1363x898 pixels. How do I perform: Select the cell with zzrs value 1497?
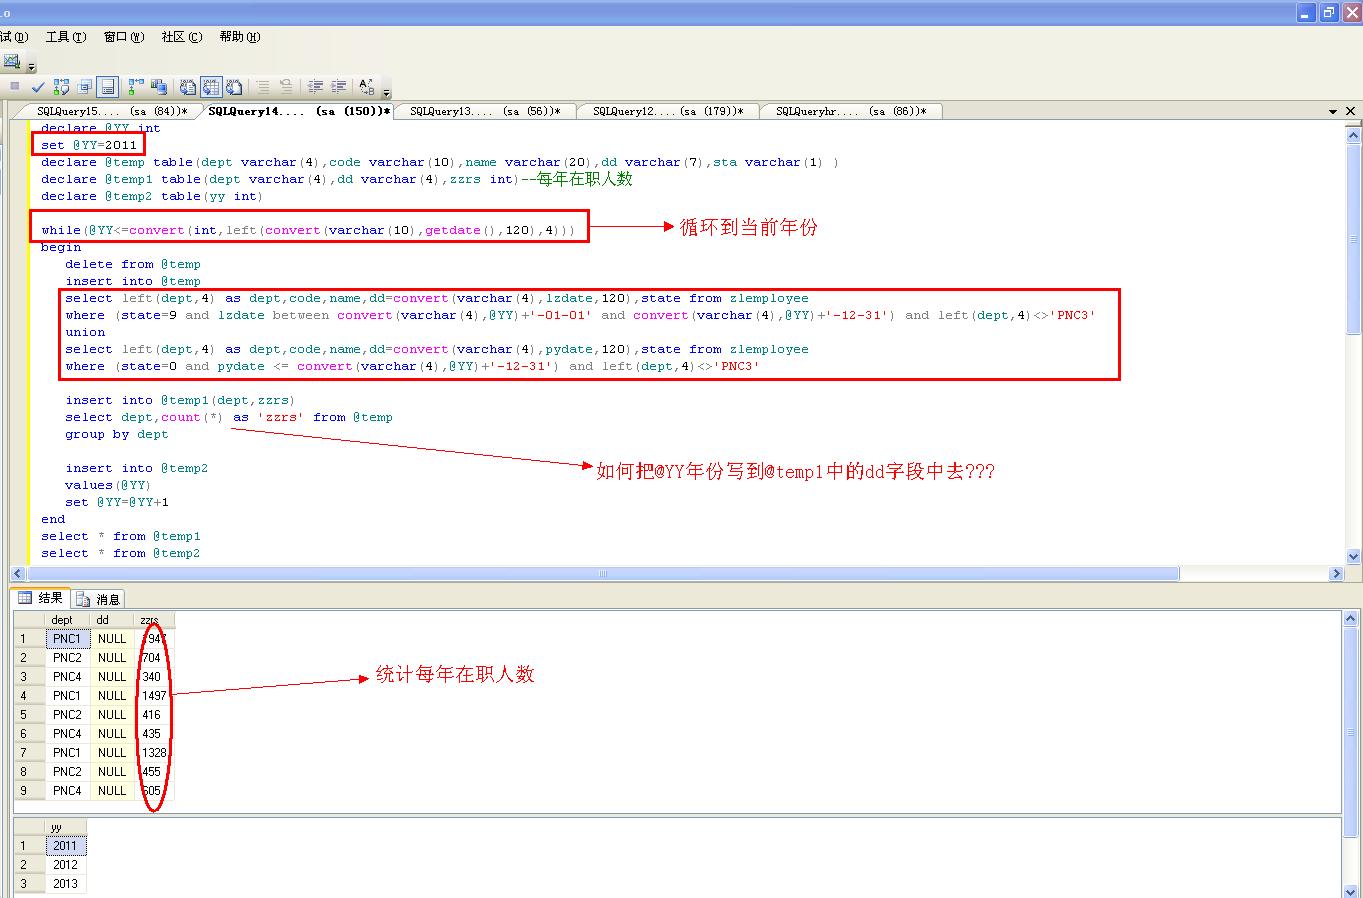point(154,696)
